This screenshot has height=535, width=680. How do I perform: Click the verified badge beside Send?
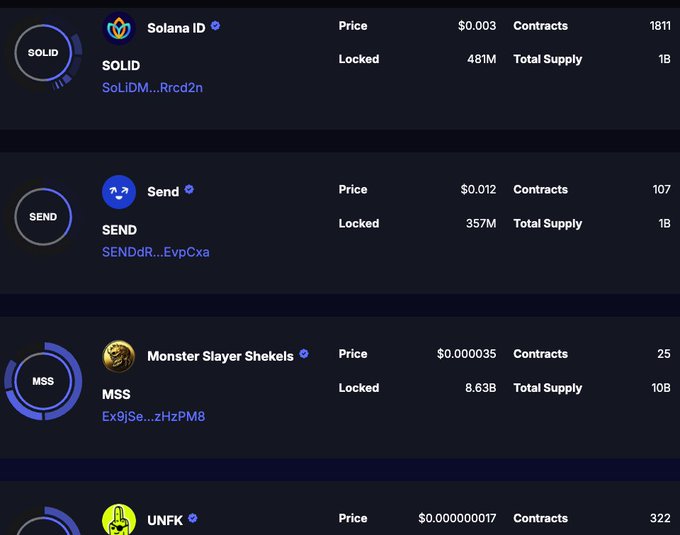pos(189,190)
